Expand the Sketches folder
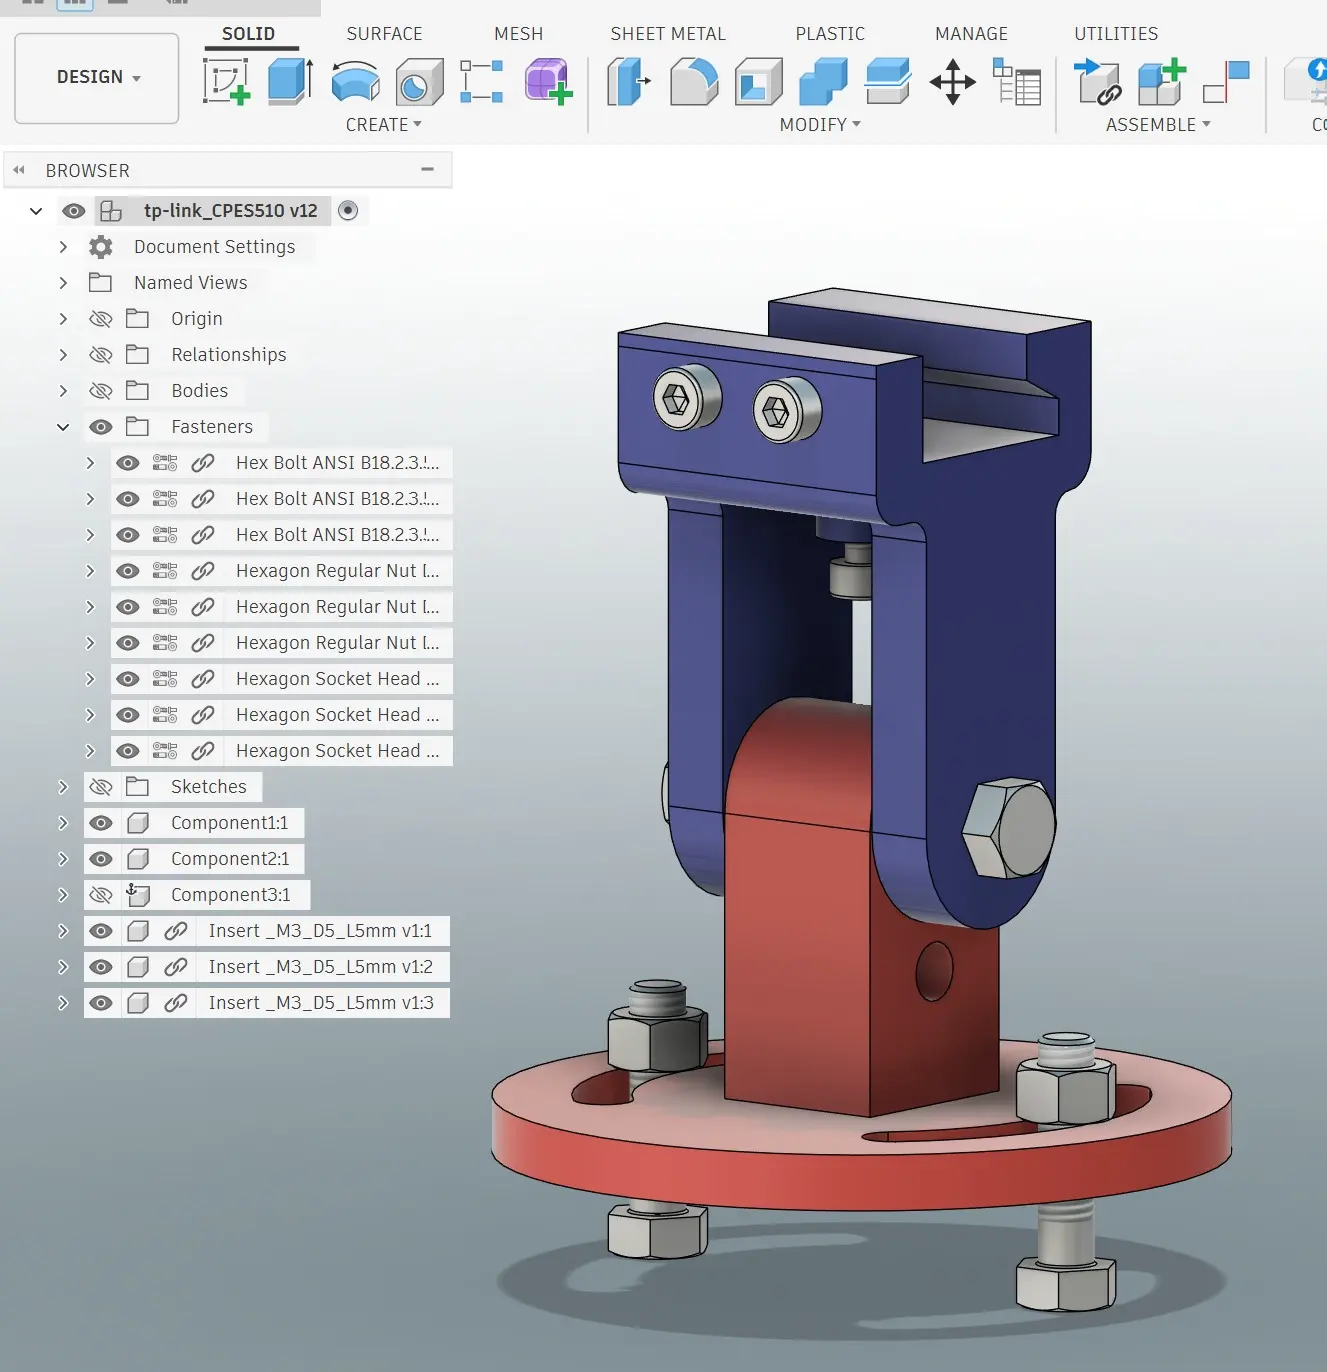Screen dimensions: 1327x1372 tap(63, 787)
